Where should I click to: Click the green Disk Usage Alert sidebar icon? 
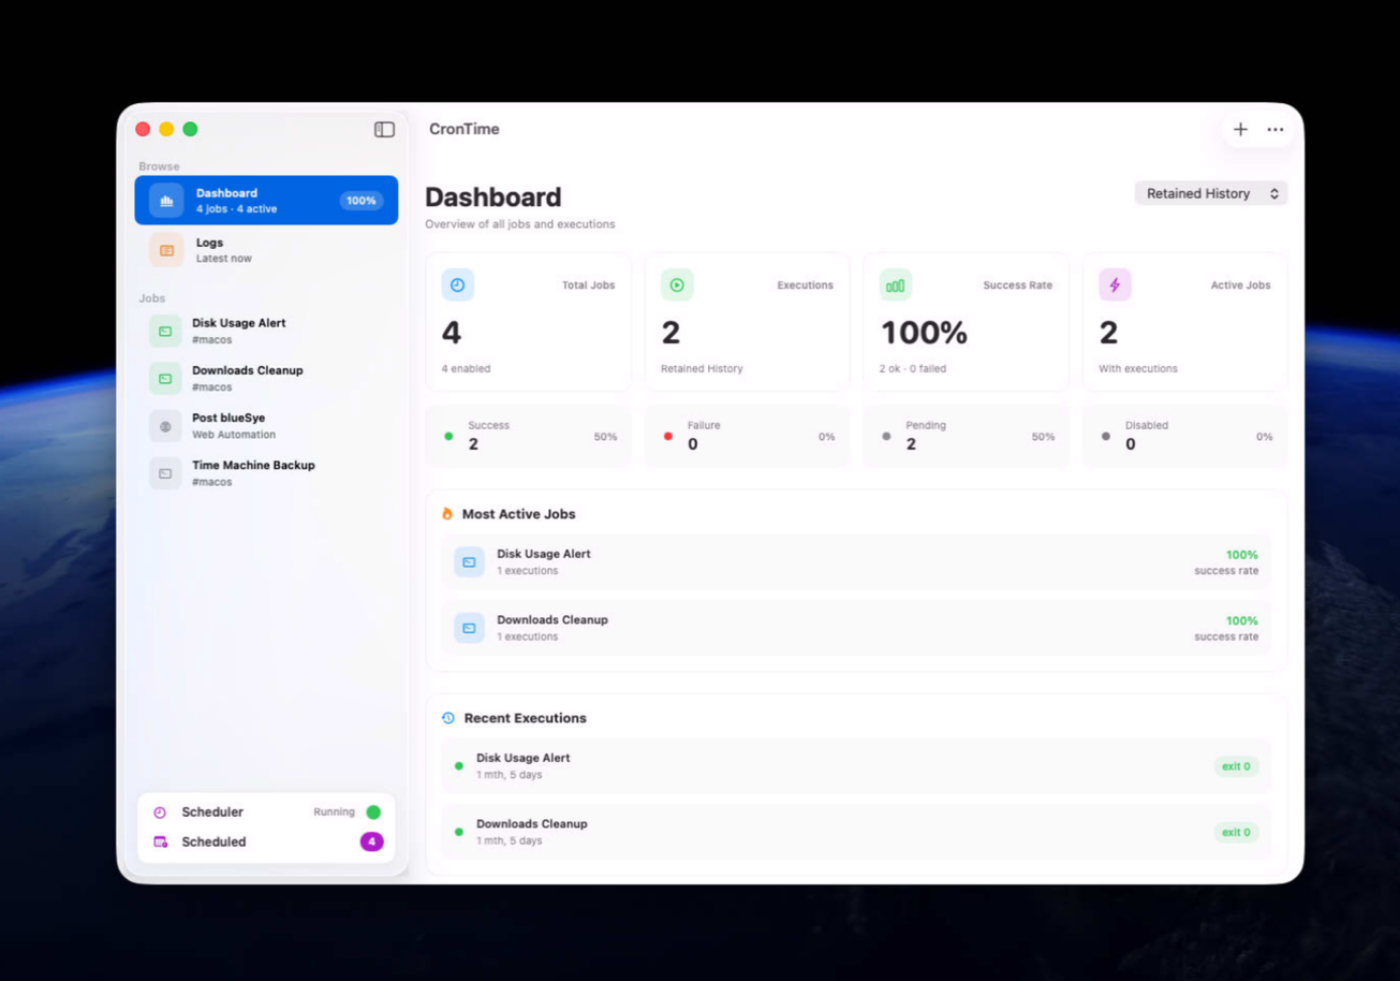coord(166,331)
